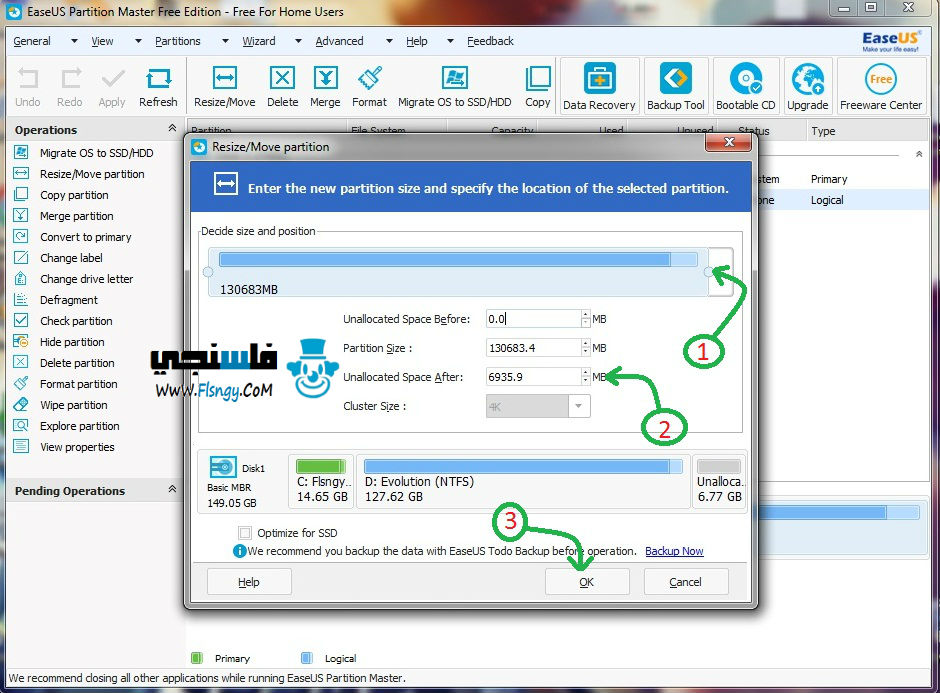Select Hide partition operation
Screen dimensions: 940x693
72,342
